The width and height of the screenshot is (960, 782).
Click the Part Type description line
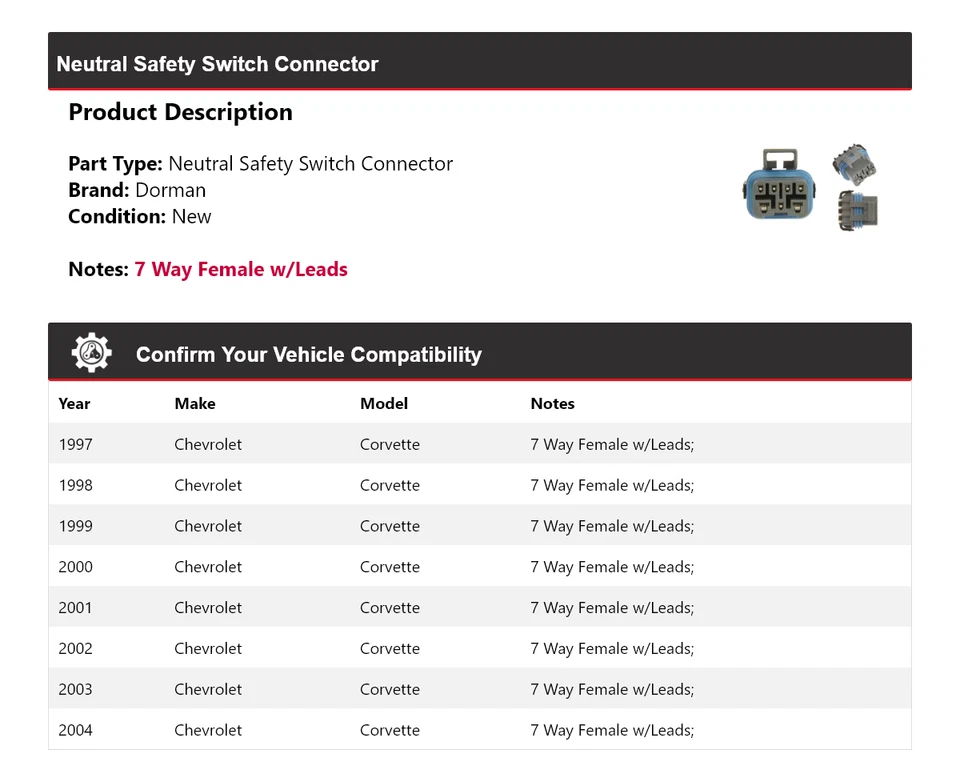tap(260, 164)
